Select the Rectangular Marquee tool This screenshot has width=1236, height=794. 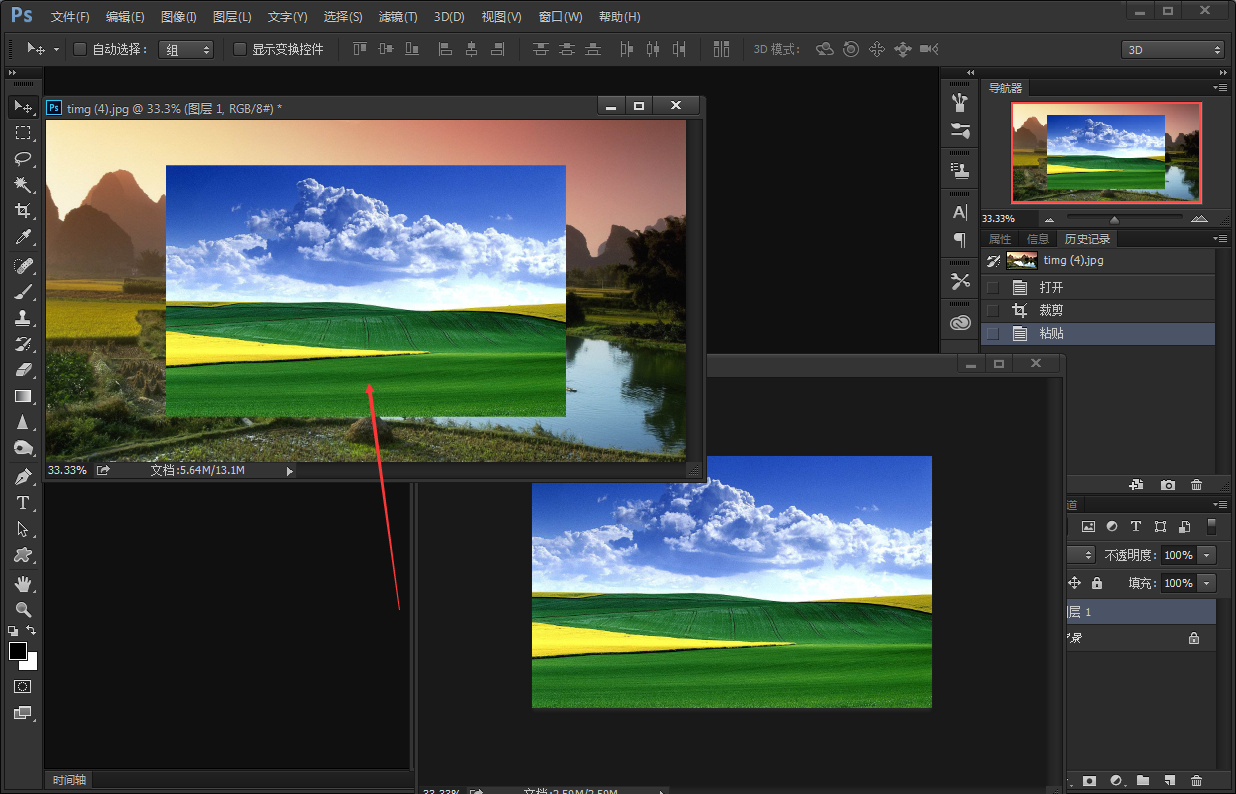(22, 133)
